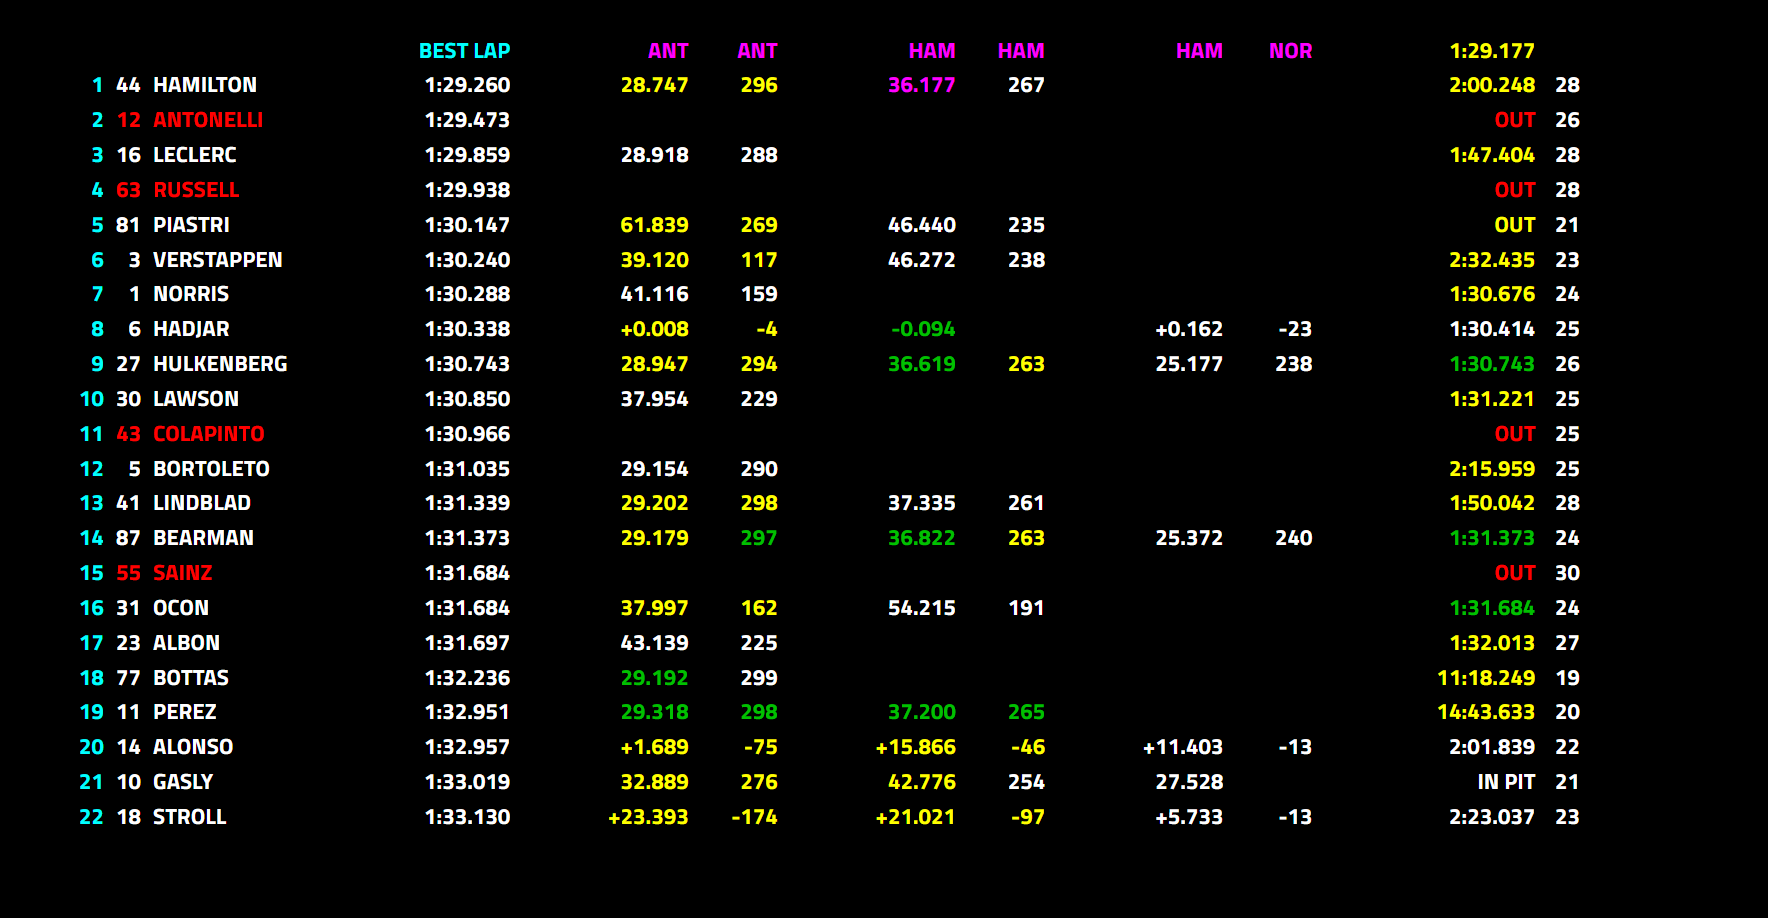Select HULKENBERG's best lap 1:30.743
This screenshot has height=918, width=1768.
tap(467, 364)
